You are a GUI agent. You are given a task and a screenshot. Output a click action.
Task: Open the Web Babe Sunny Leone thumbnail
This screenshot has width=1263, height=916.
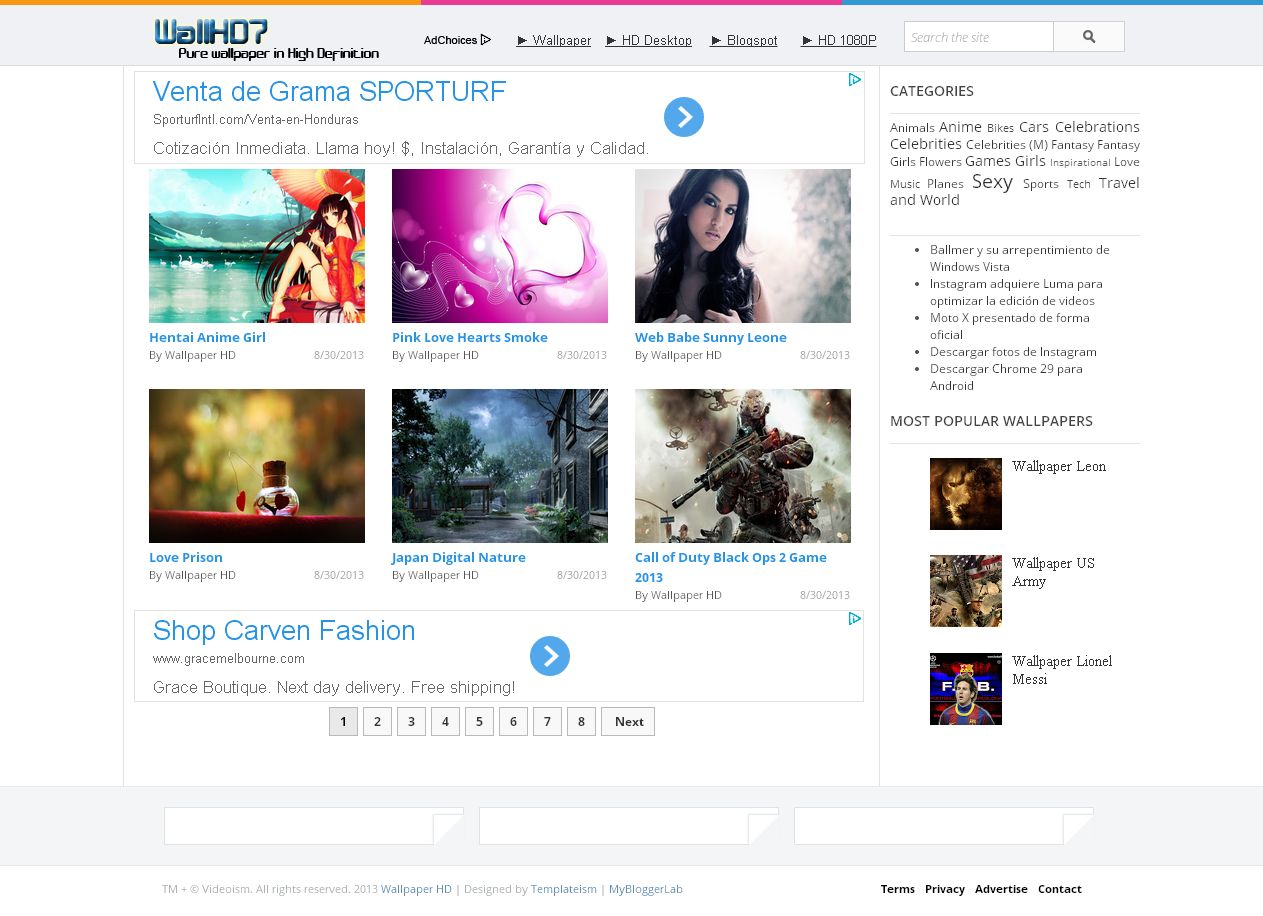tap(743, 246)
